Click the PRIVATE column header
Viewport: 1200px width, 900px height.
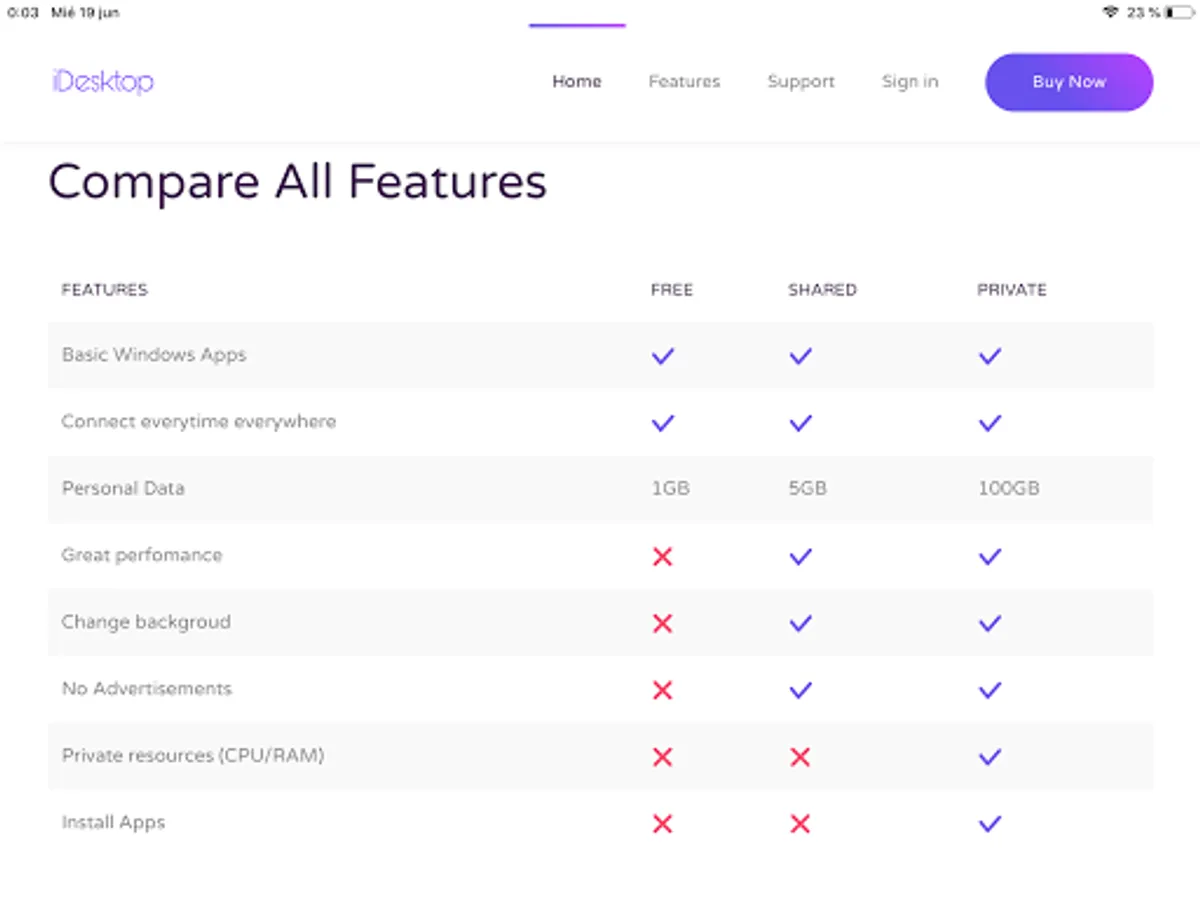pos(1012,290)
